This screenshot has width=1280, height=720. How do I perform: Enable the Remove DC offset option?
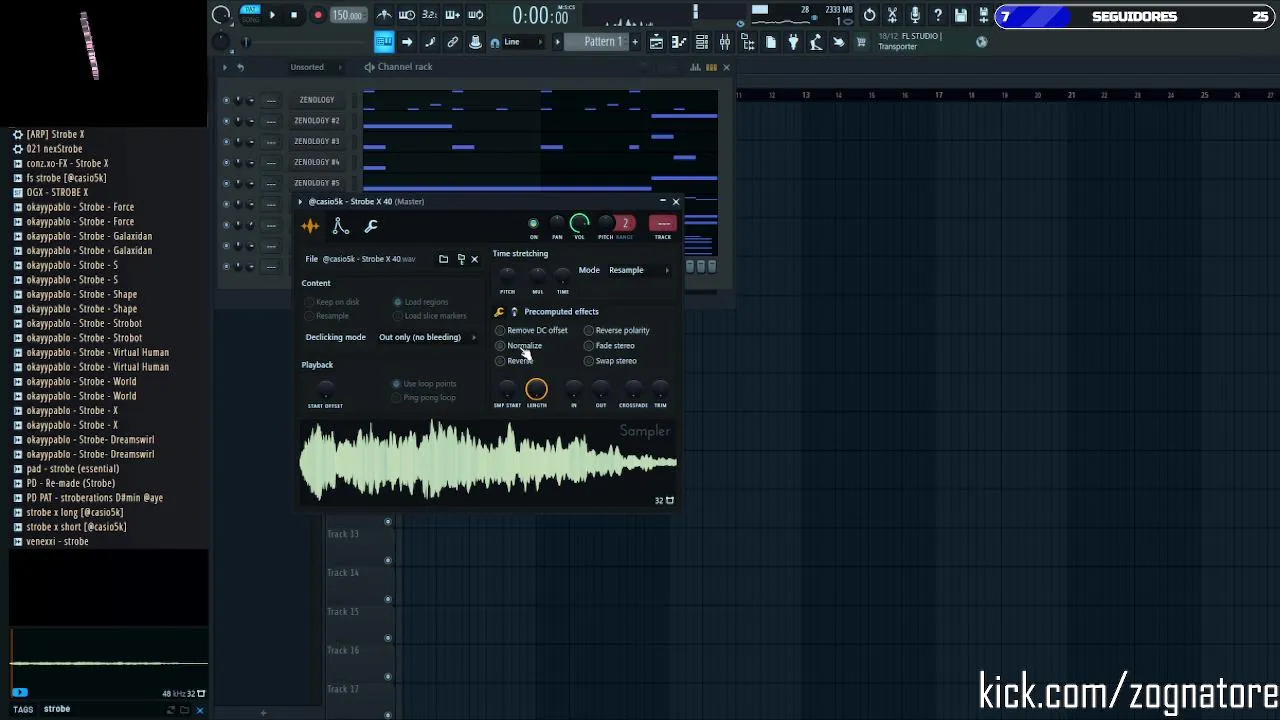[x=532, y=330]
